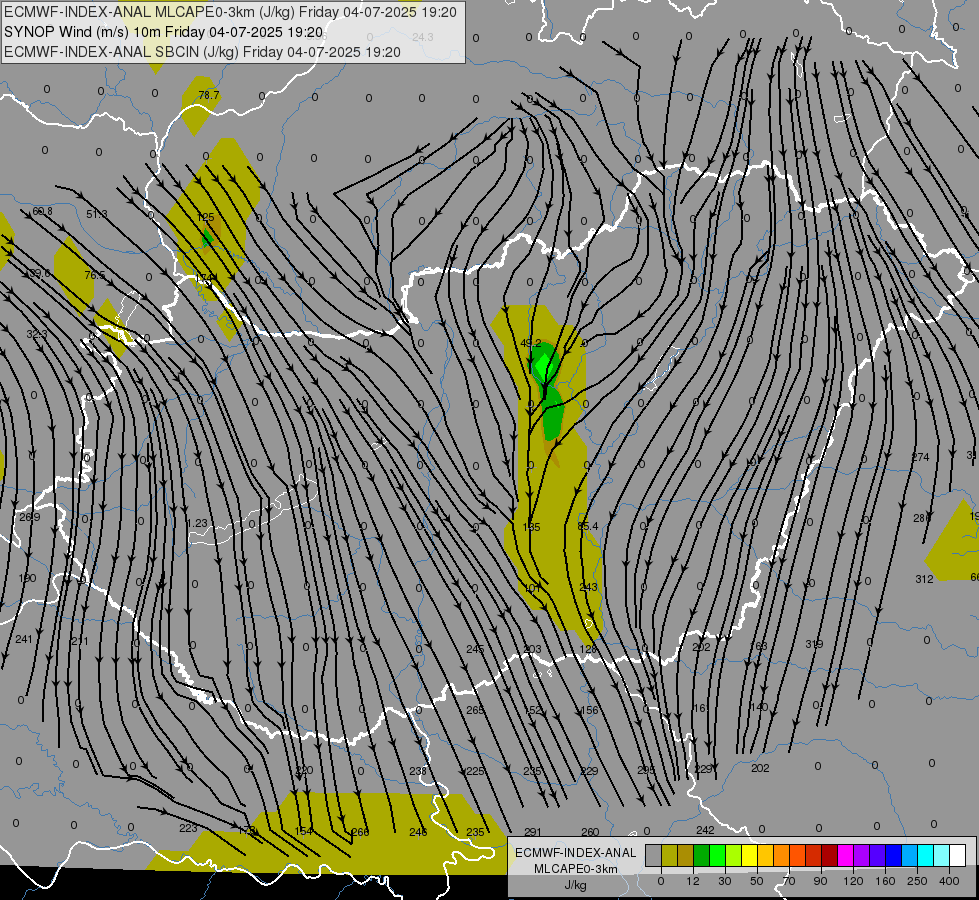Click the SYNOP Wind 10m header line
979x900 pixels.
point(164,32)
